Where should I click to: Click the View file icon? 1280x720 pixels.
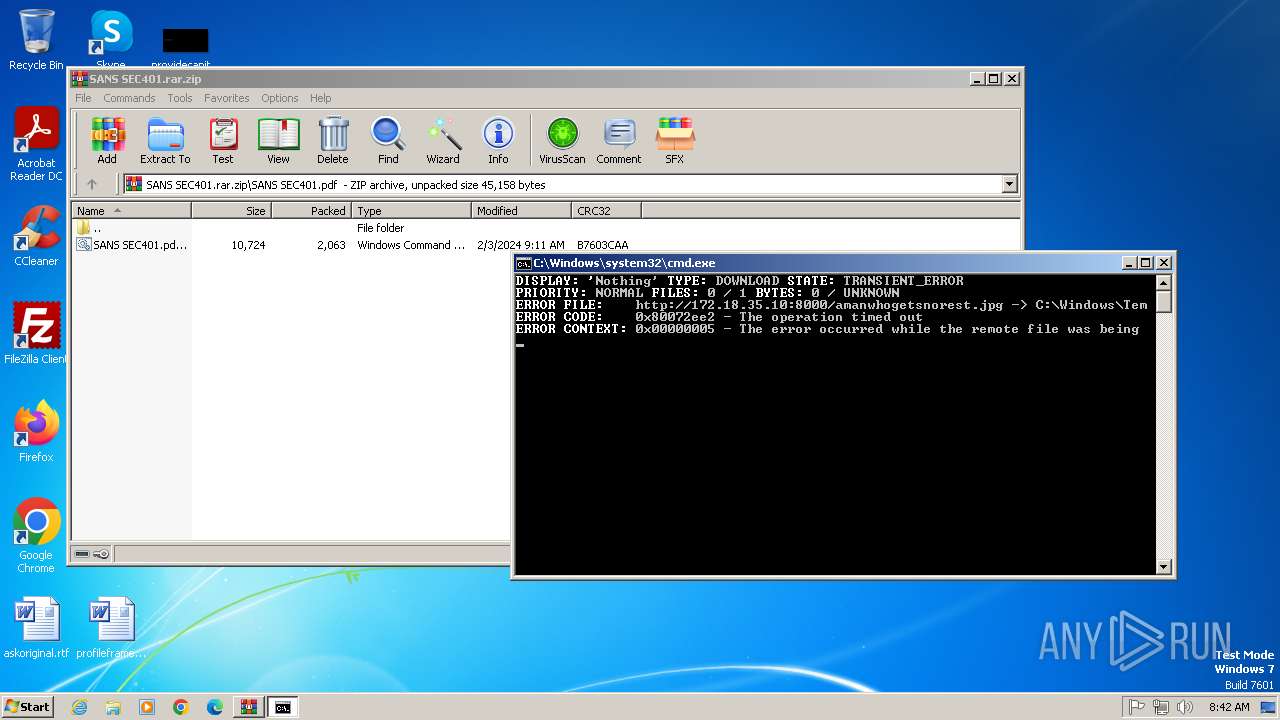[x=278, y=140]
